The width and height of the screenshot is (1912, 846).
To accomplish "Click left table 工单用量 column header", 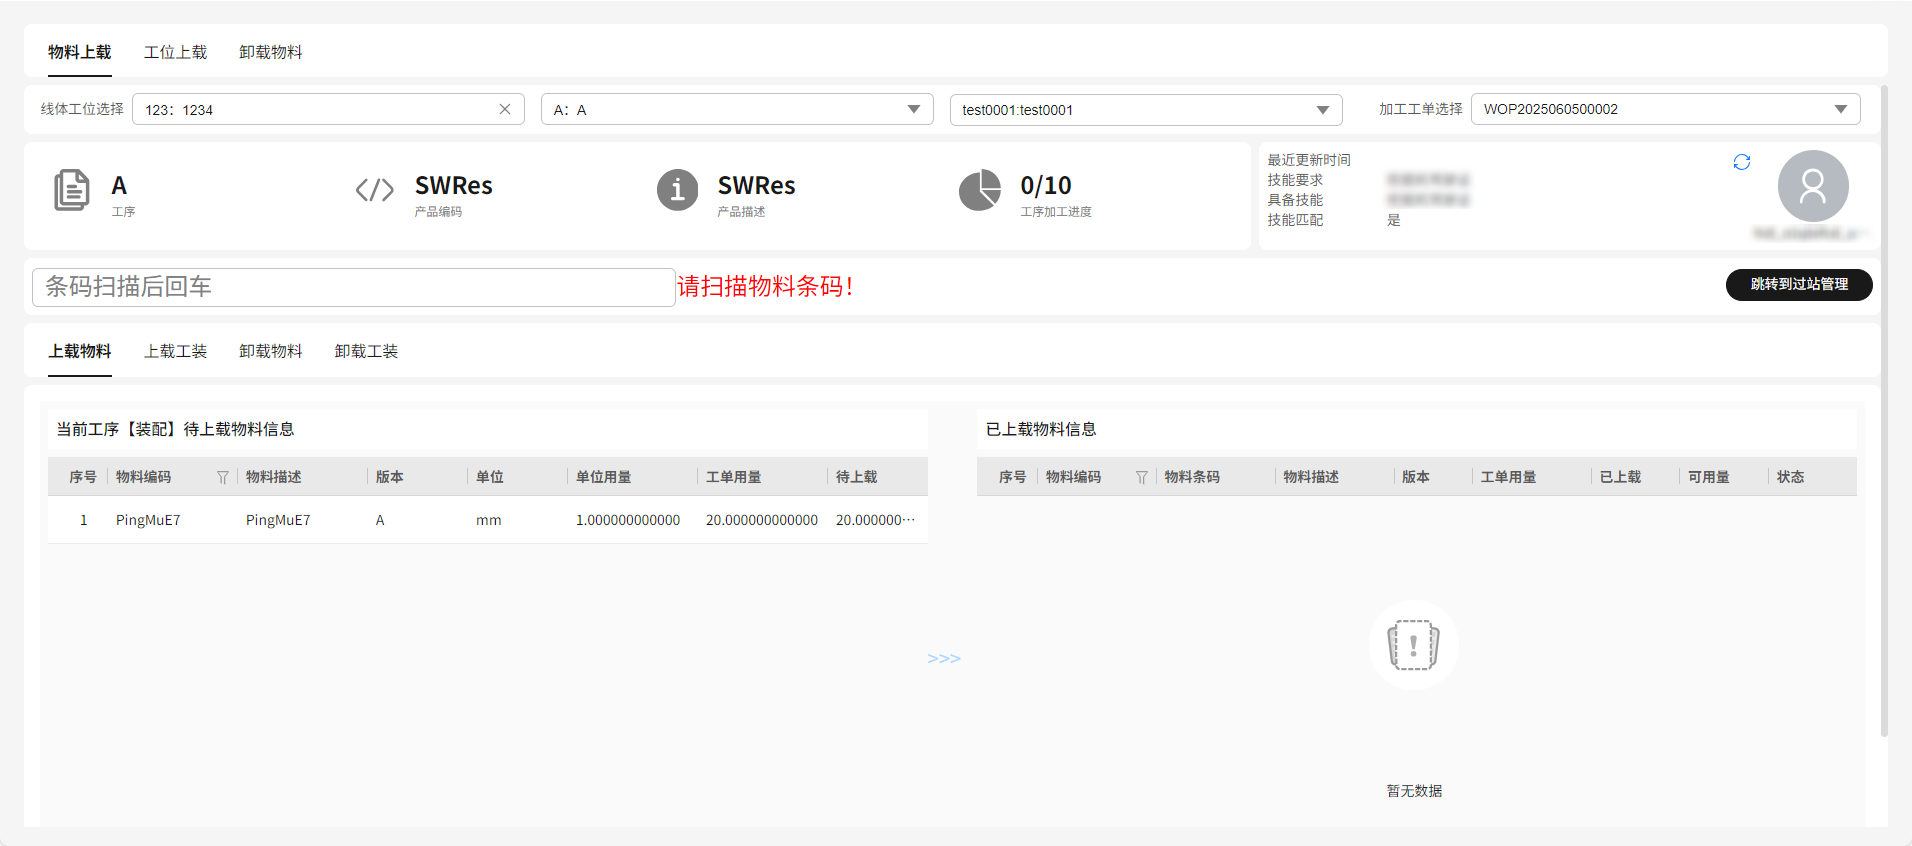I will point(734,477).
